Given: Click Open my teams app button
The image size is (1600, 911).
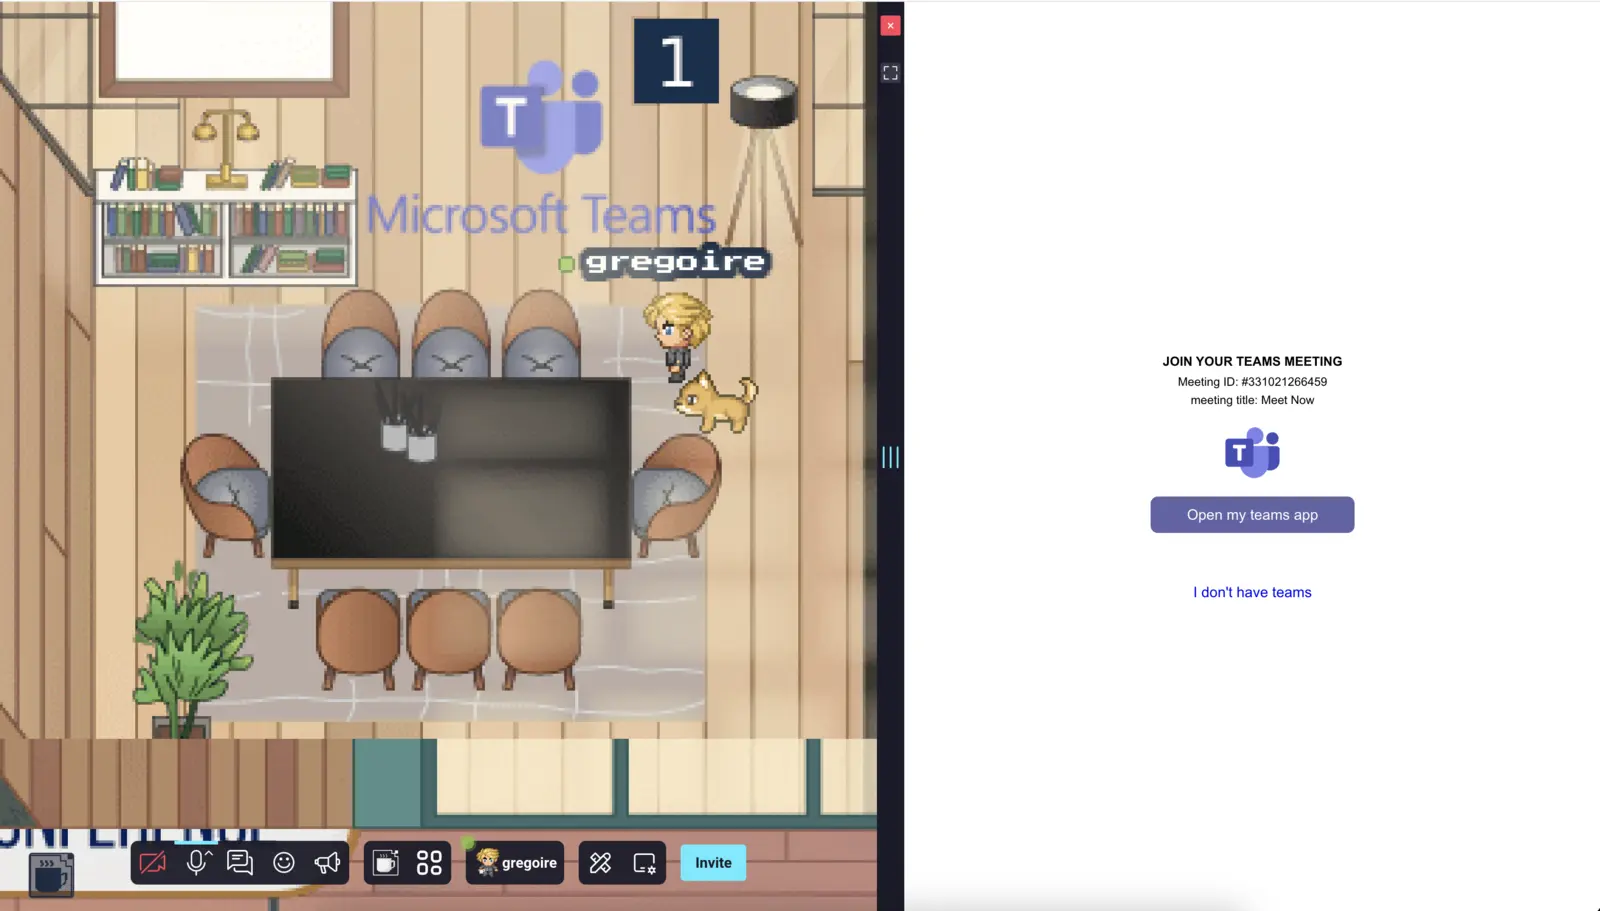Looking at the screenshot, I should 1252,515.
